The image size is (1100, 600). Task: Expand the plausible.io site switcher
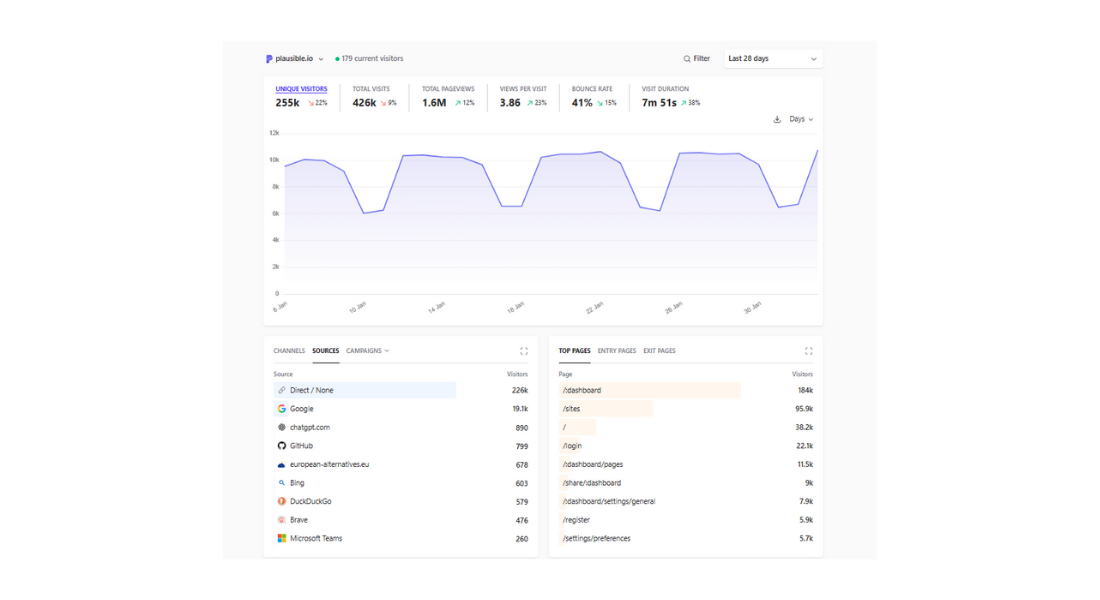click(x=299, y=59)
